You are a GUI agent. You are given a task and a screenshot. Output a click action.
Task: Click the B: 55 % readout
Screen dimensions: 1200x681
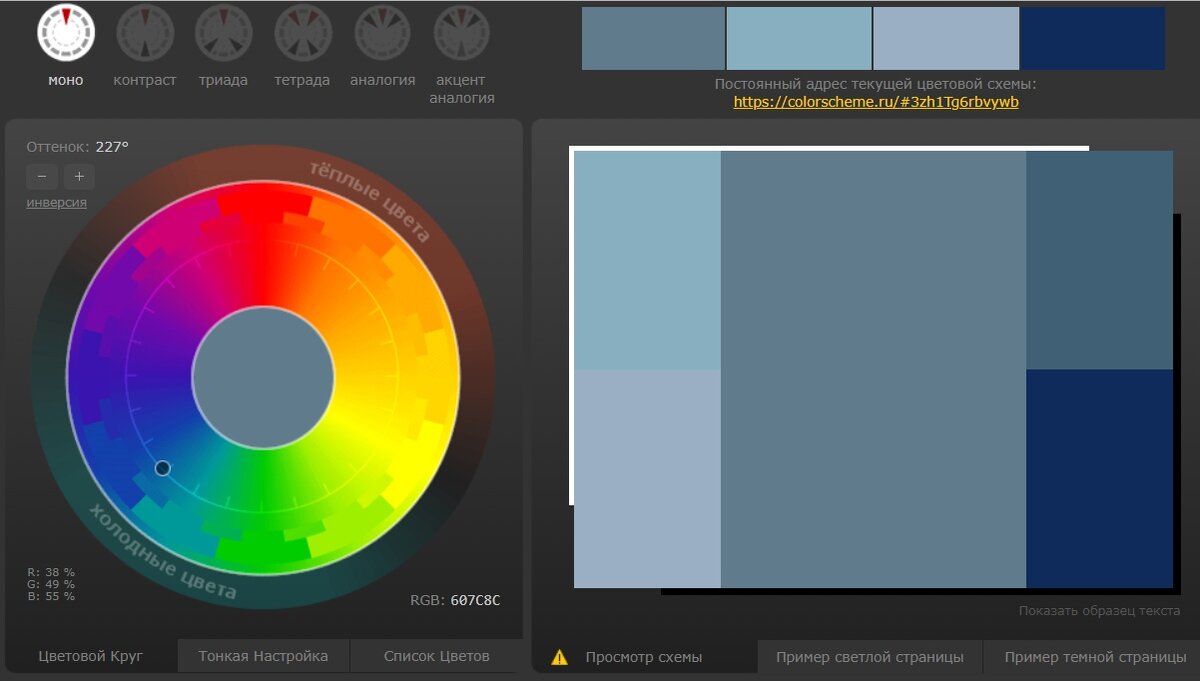[x=51, y=597]
